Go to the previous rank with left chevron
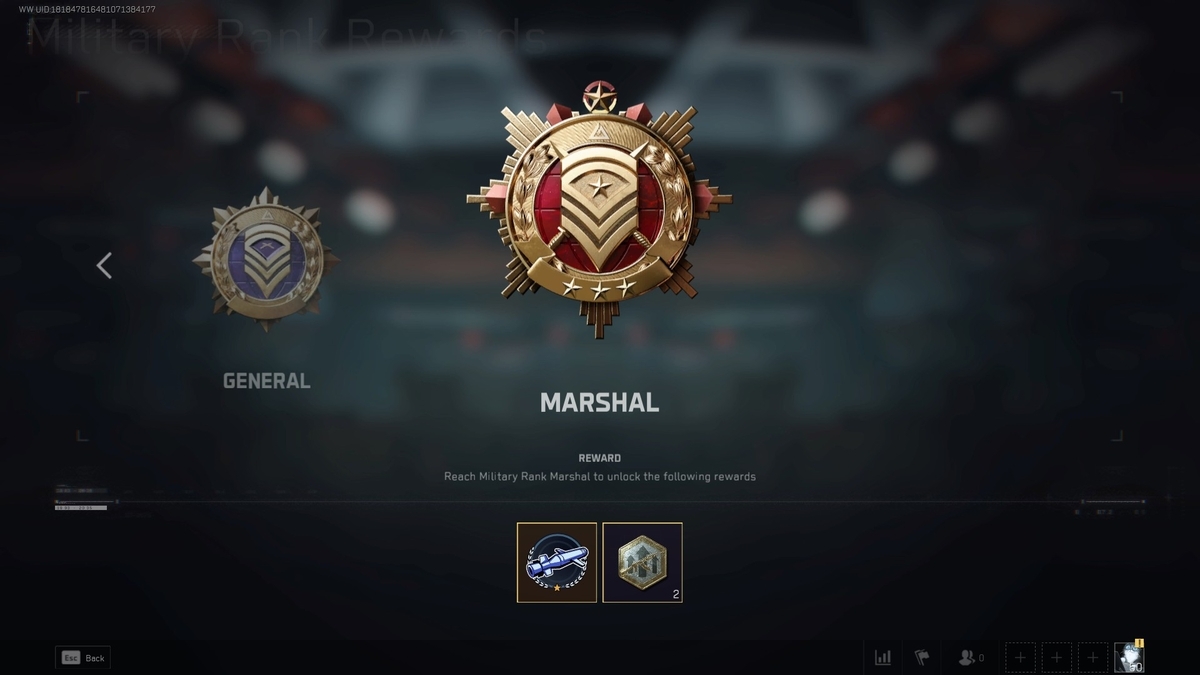Viewport: 1200px width, 675px height. pyautogui.click(x=104, y=265)
